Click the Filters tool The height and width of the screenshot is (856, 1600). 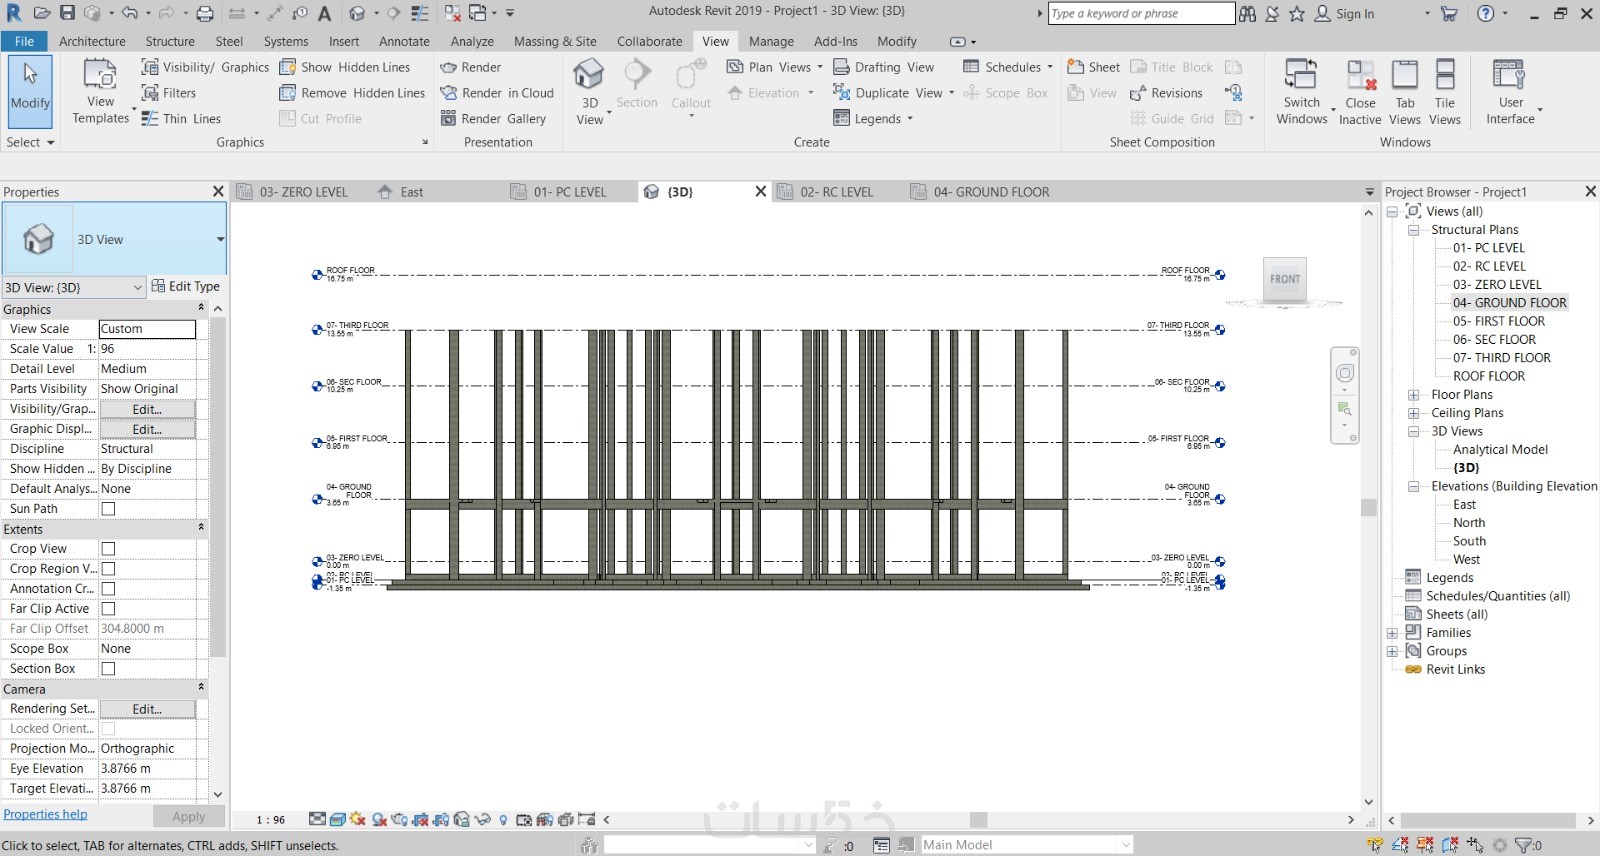click(x=169, y=93)
